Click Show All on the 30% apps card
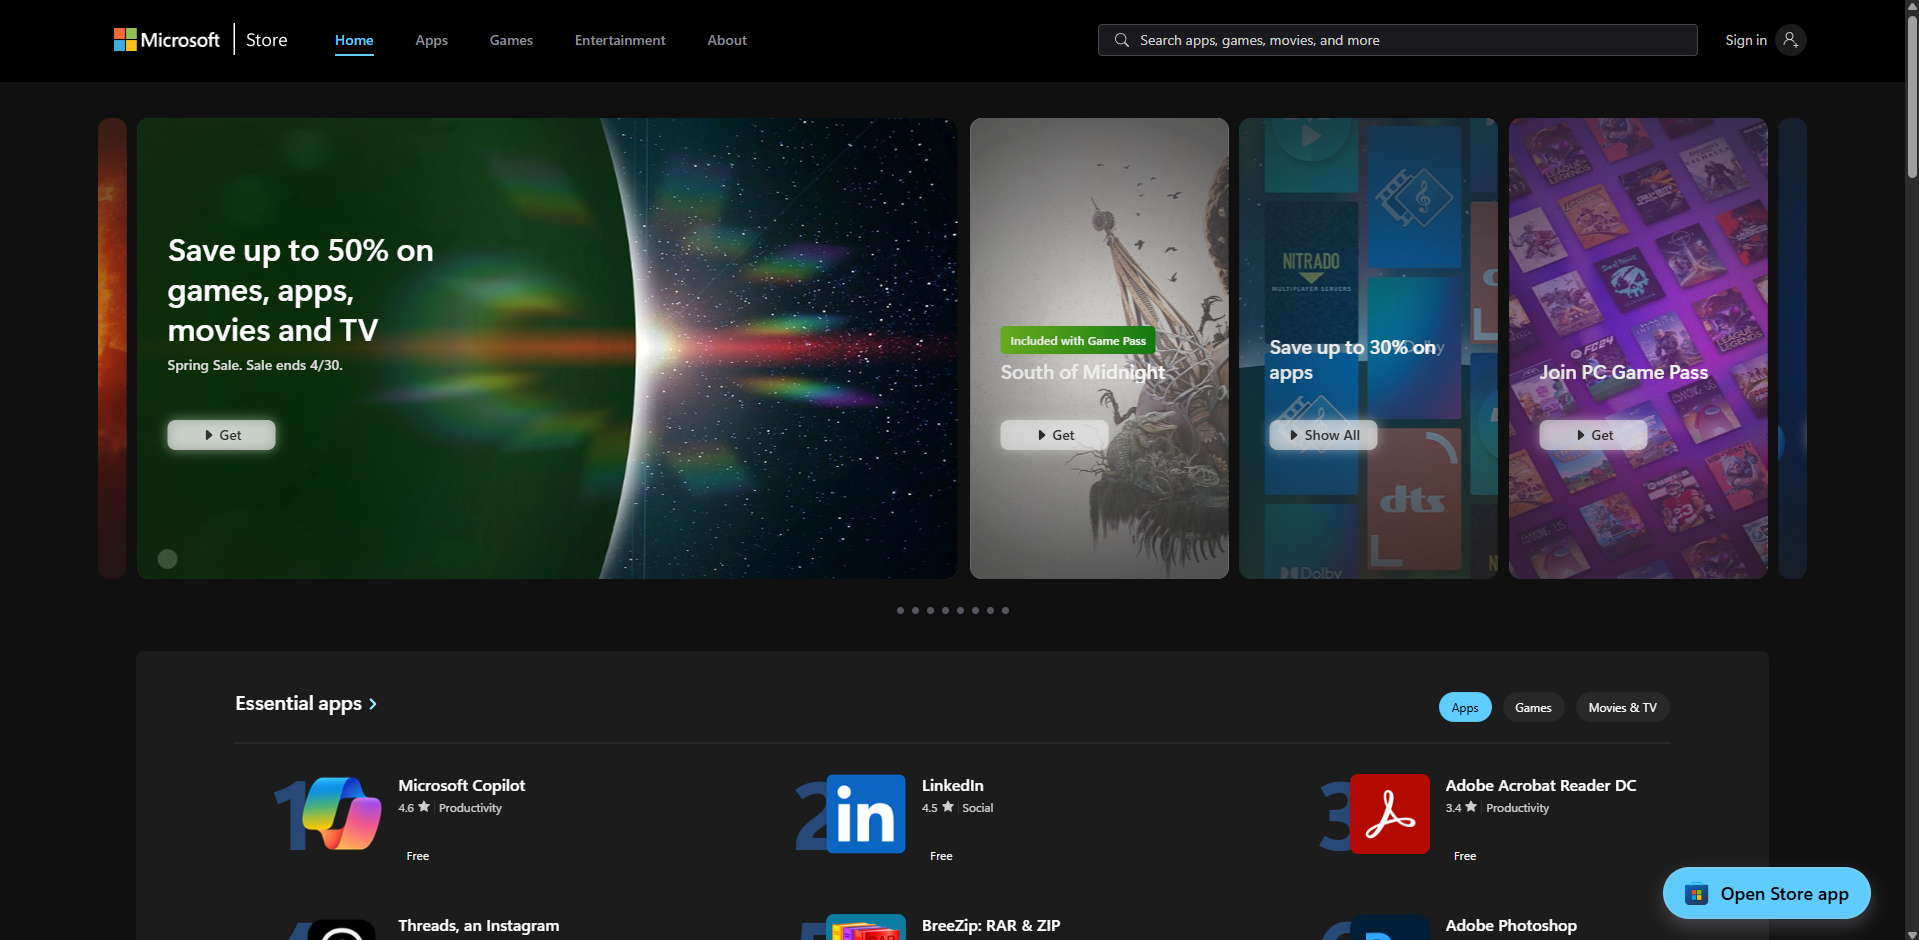Image resolution: width=1919 pixels, height=940 pixels. point(1323,435)
